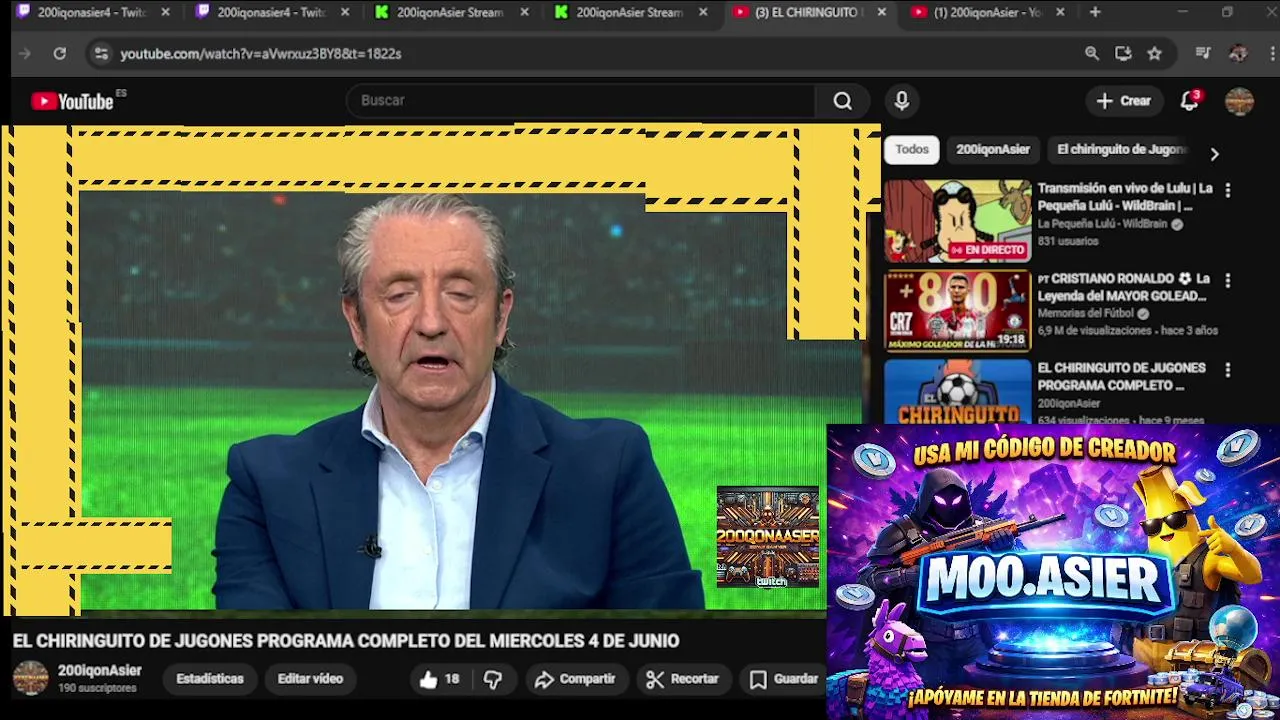1280x720 pixels.
Task: Click Editar vídeo button
Action: [x=310, y=679]
